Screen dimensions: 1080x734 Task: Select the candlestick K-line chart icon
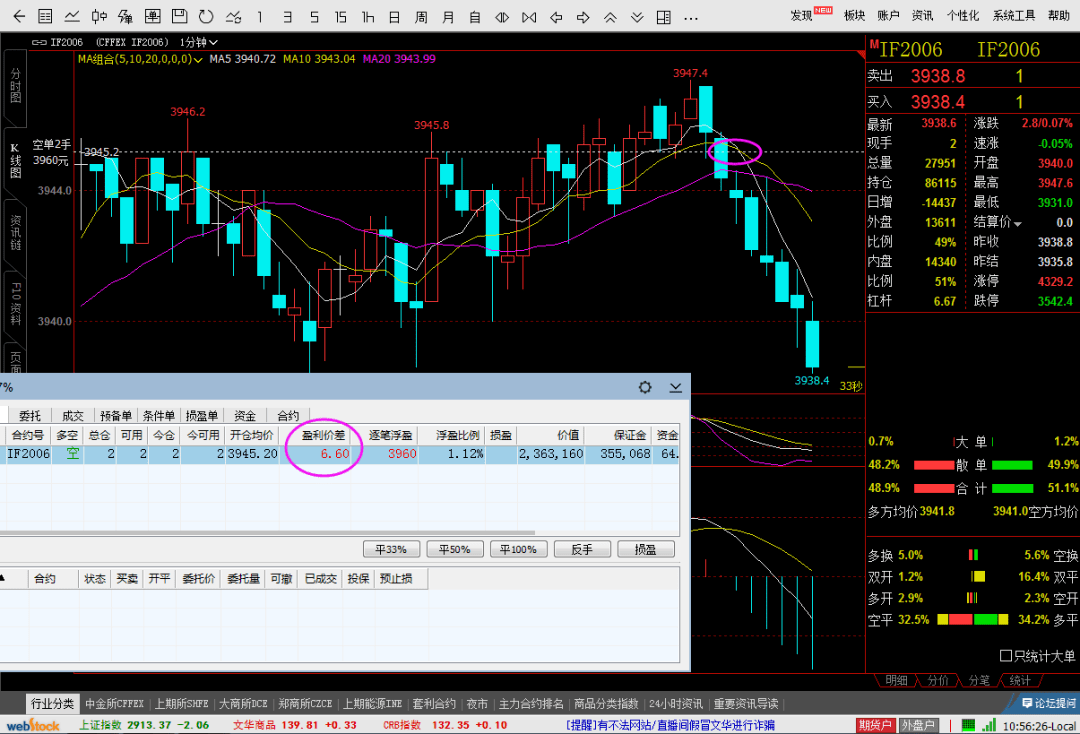click(x=99, y=17)
